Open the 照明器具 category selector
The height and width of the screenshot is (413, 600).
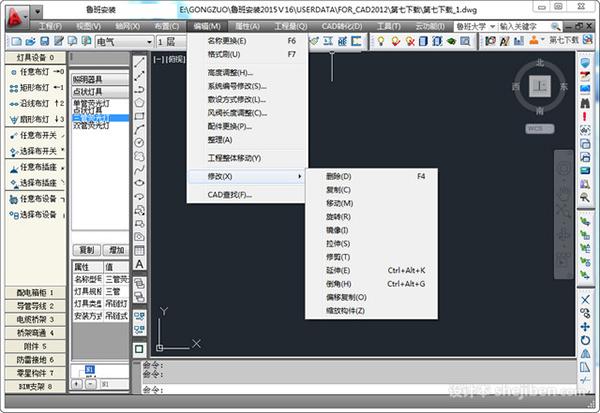pyautogui.click(x=100, y=79)
